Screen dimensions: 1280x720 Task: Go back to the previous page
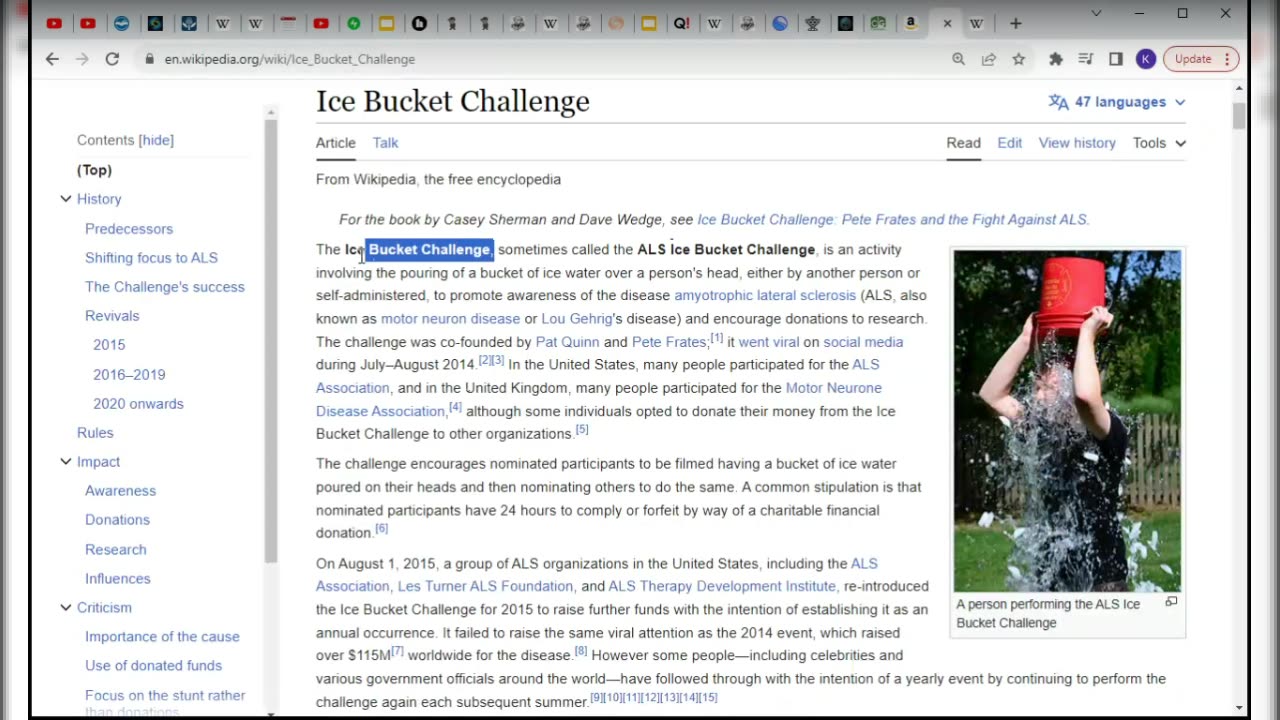click(52, 59)
